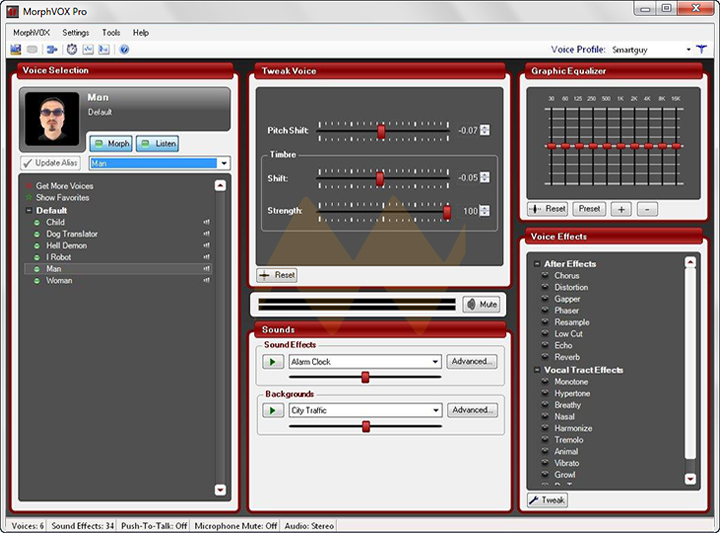Click the Backgrounds volume slider handle
The height and width of the screenshot is (533, 720).
(x=366, y=426)
